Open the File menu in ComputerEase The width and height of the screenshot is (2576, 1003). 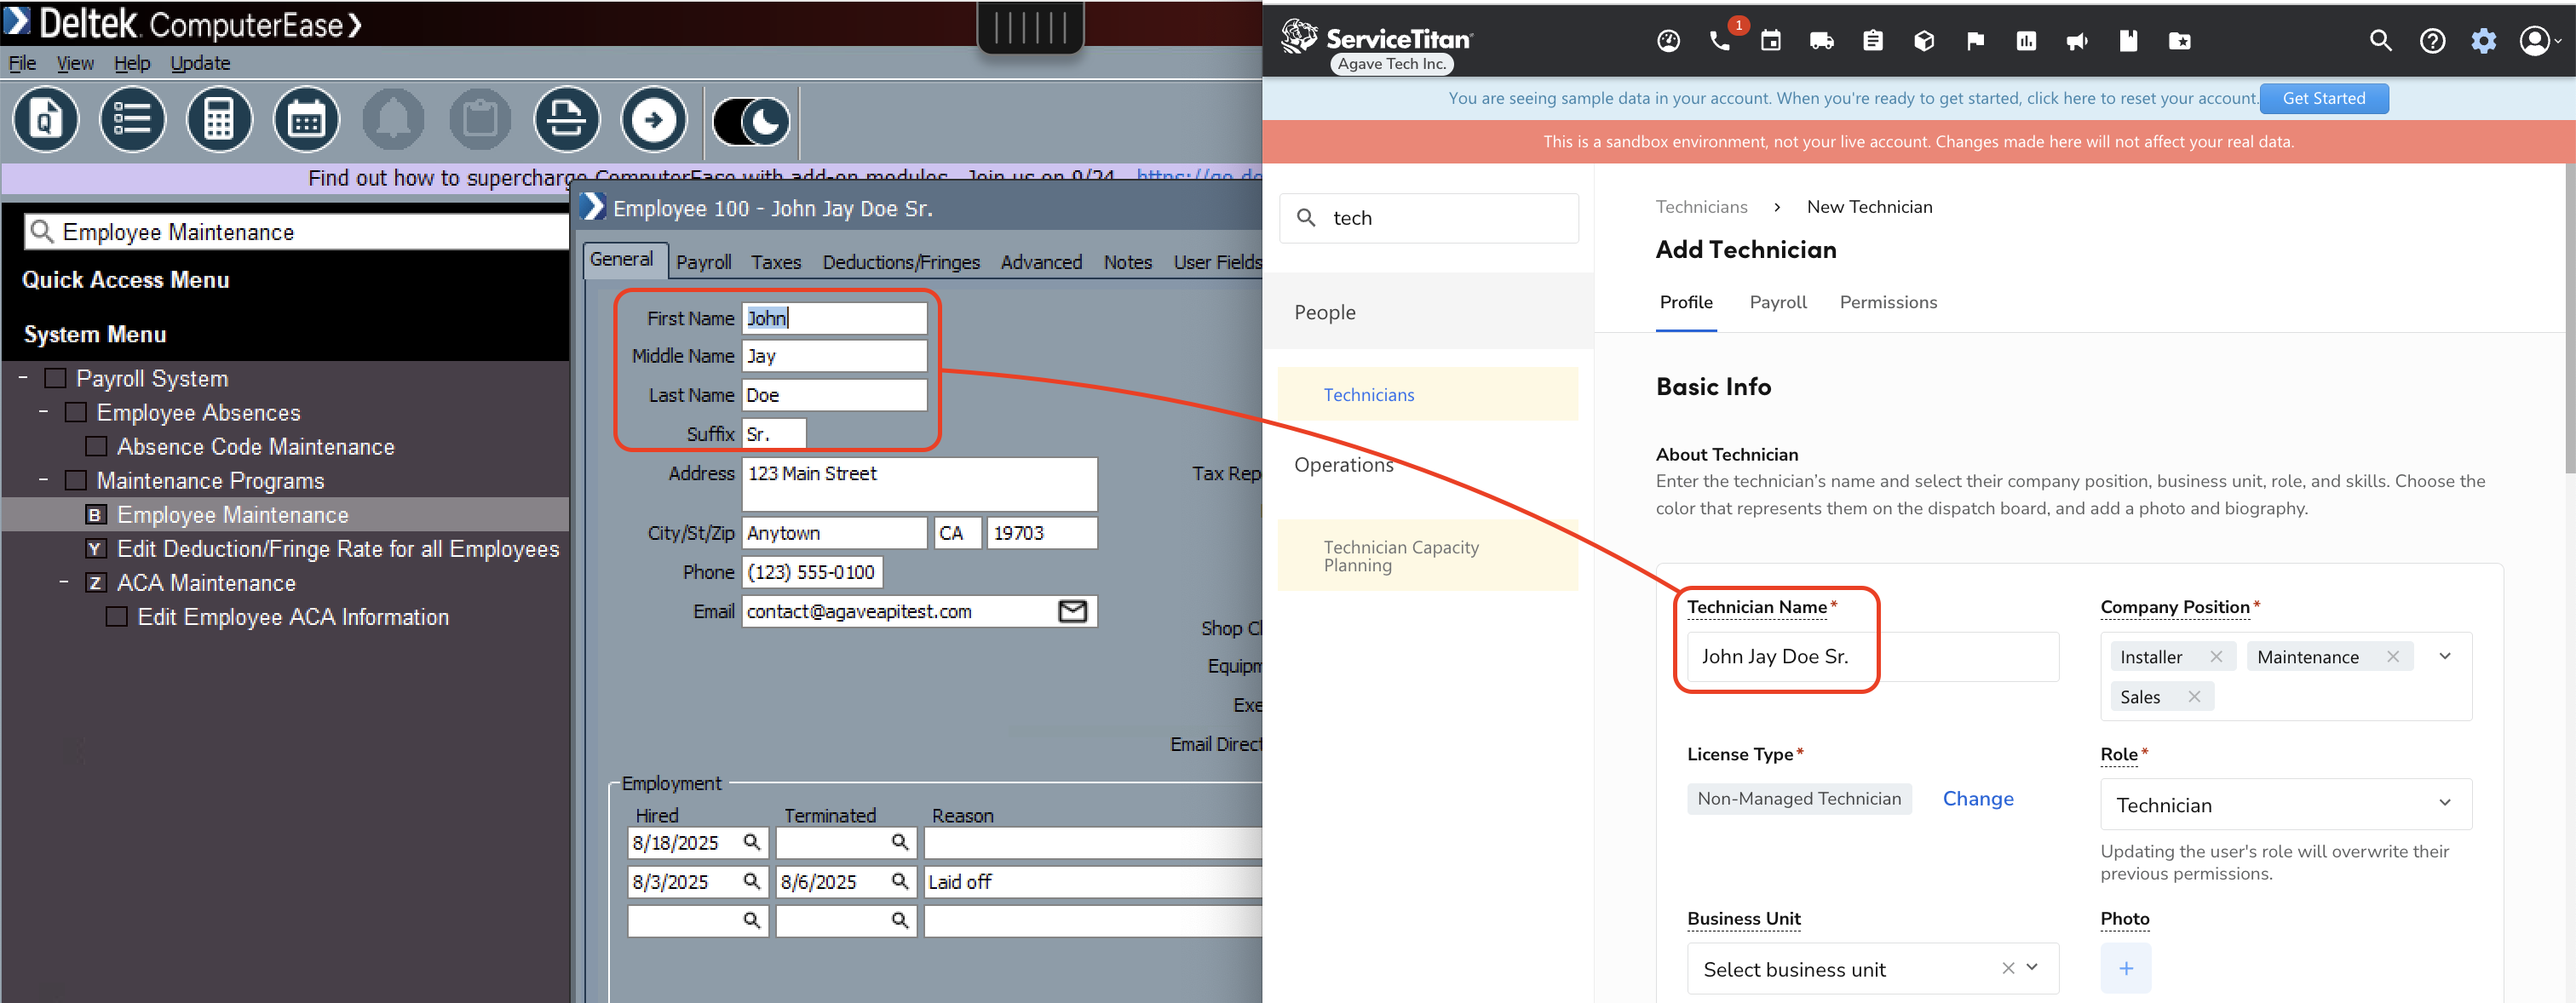(22, 63)
